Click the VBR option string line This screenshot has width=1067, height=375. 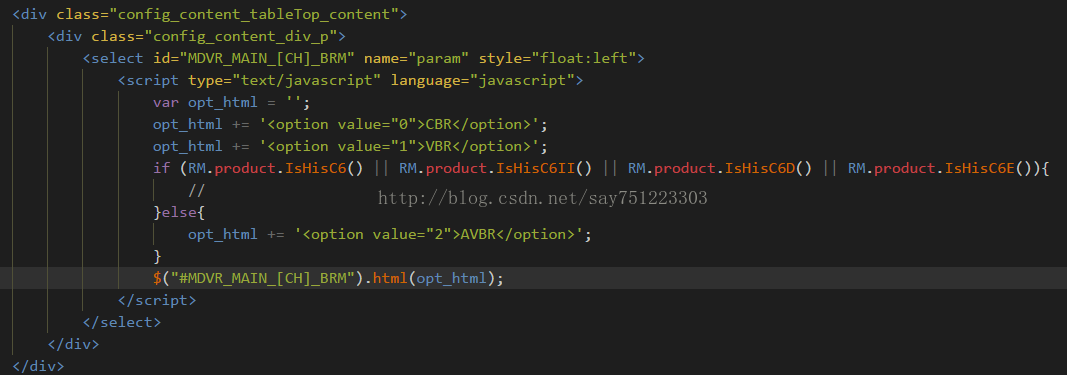coord(350,146)
